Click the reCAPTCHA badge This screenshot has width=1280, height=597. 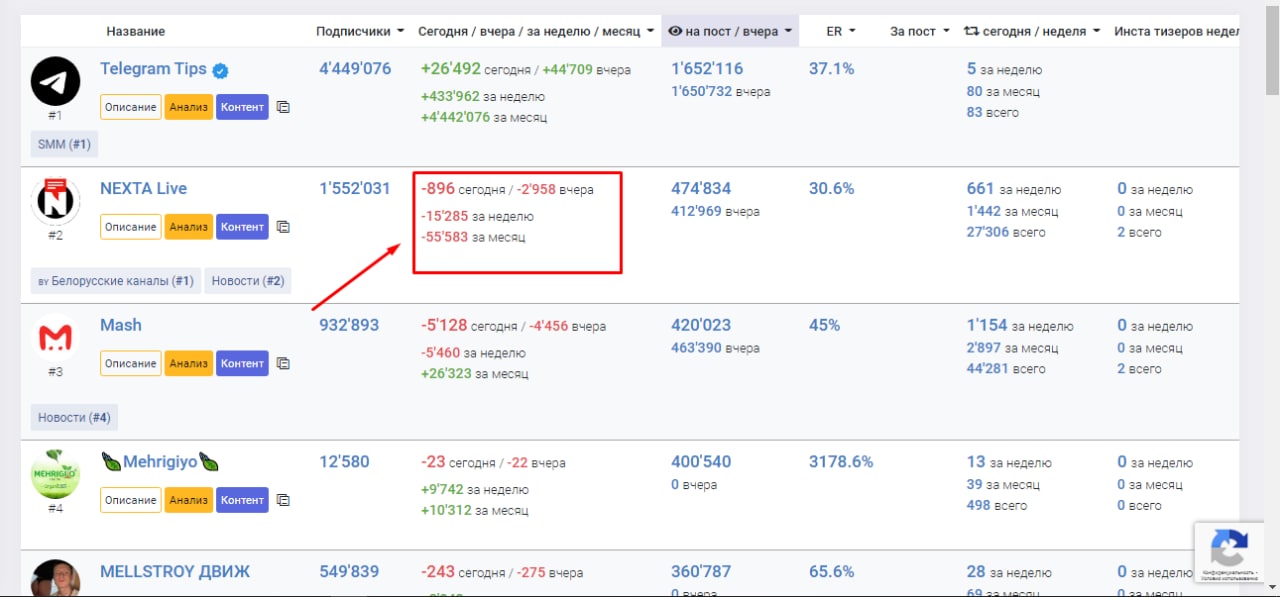coord(1228,551)
